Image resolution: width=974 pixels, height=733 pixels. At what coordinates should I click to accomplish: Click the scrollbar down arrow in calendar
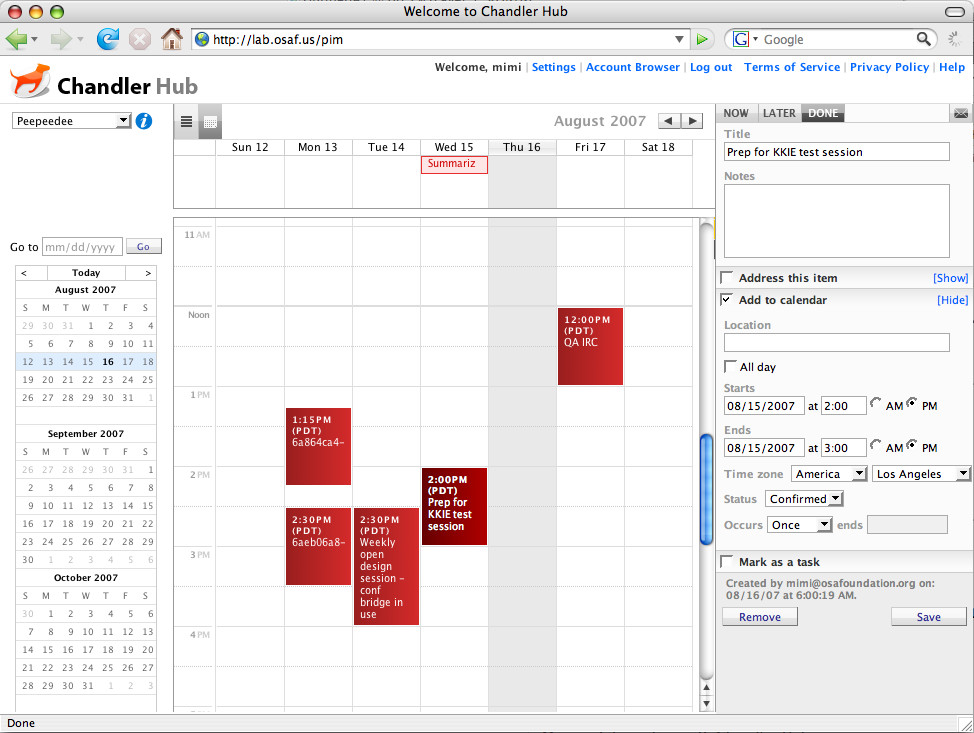click(706, 703)
